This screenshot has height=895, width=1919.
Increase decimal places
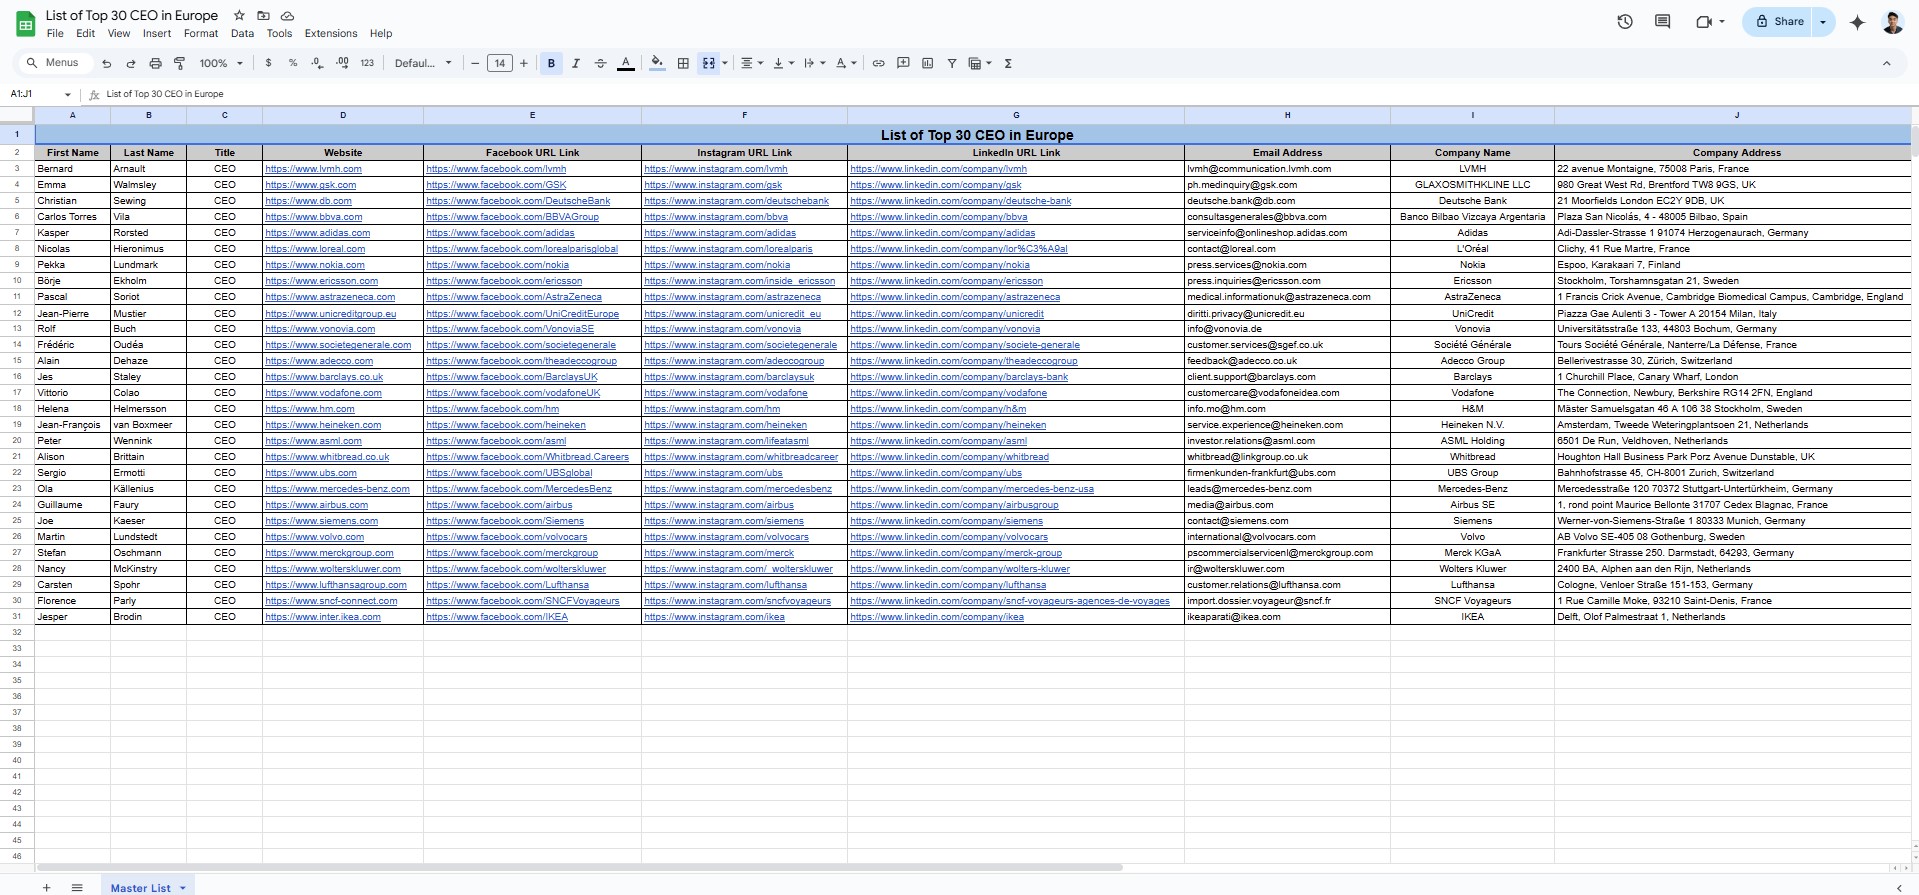pyautogui.click(x=342, y=63)
